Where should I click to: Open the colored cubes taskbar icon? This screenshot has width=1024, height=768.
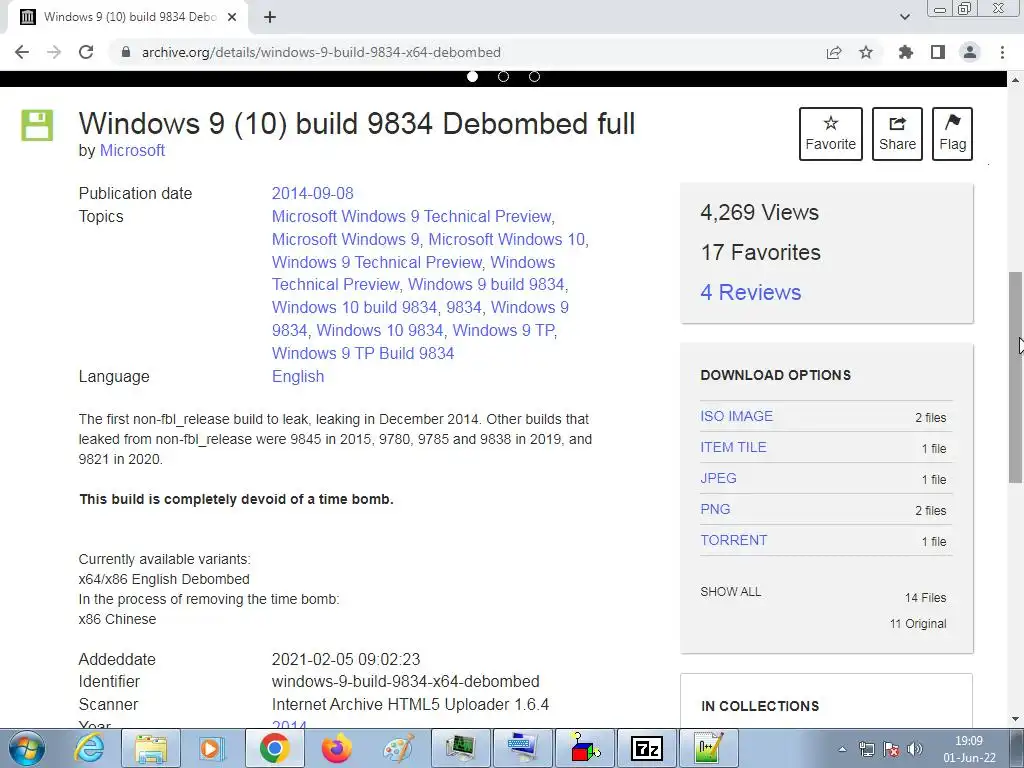click(584, 748)
